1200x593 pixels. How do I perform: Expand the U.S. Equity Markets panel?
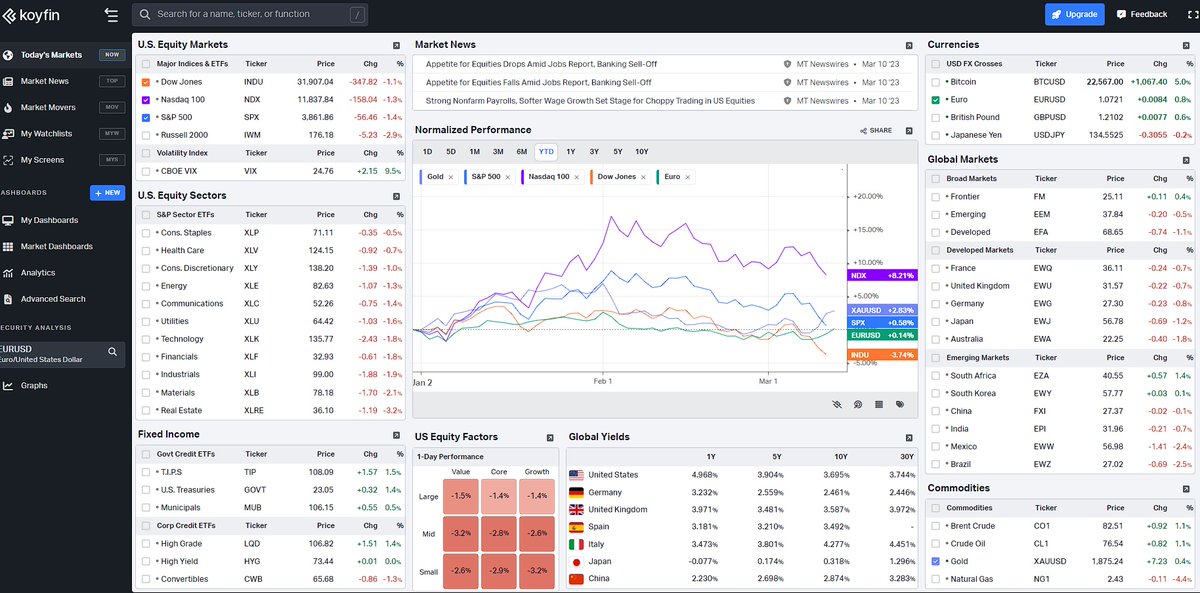coord(396,45)
